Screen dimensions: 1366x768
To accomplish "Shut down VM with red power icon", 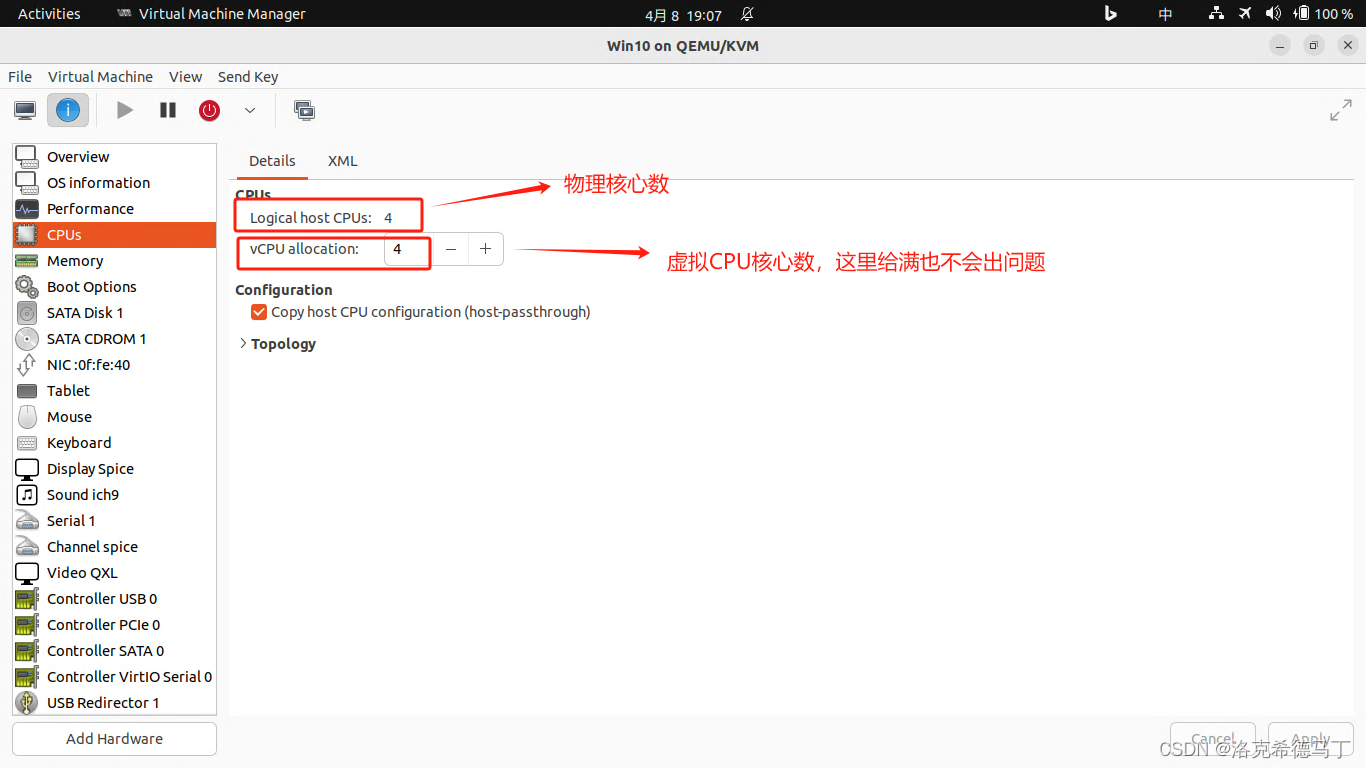I will [x=209, y=110].
